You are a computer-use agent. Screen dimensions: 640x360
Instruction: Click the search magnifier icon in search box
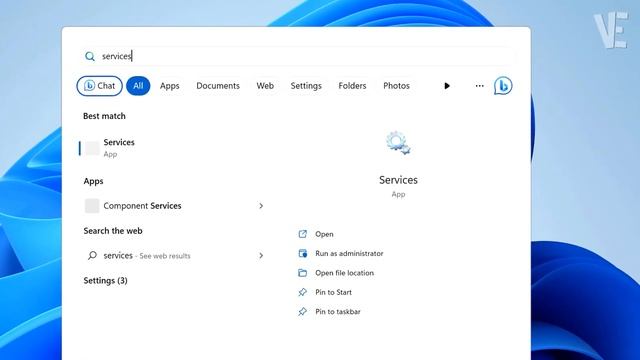pyautogui.click(x=90, y=56)
